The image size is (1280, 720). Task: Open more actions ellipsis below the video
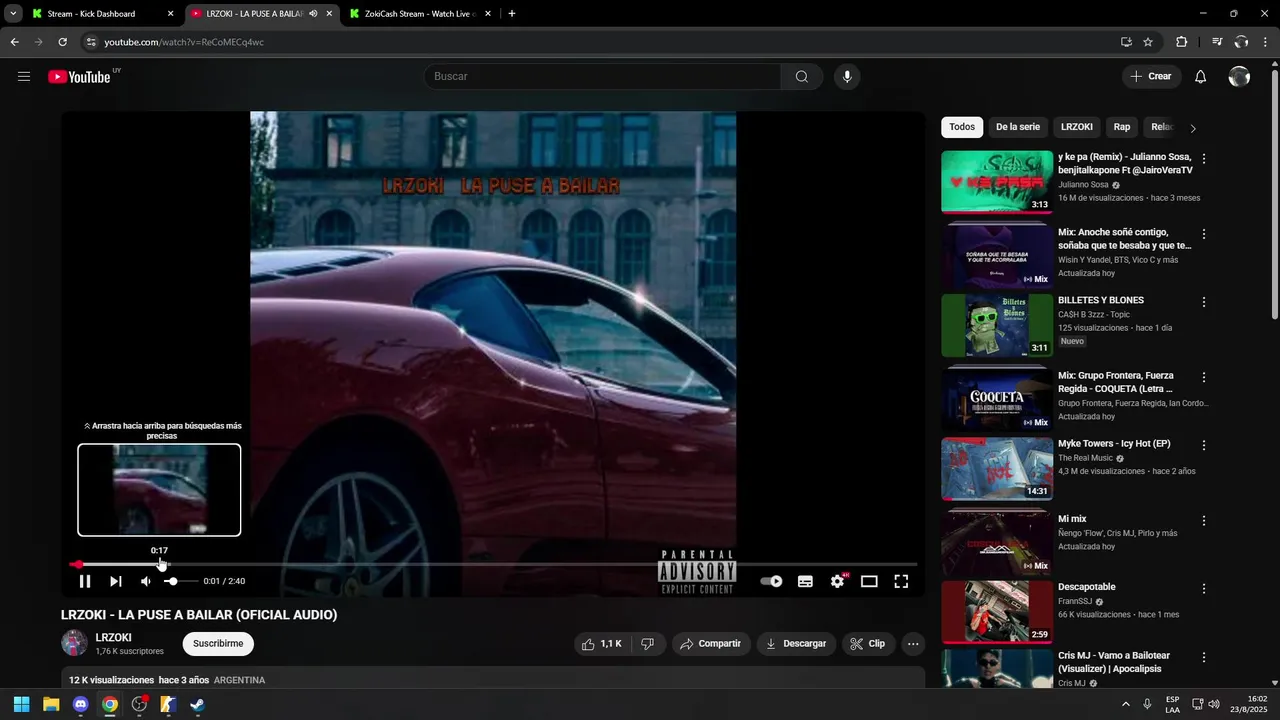913,644
